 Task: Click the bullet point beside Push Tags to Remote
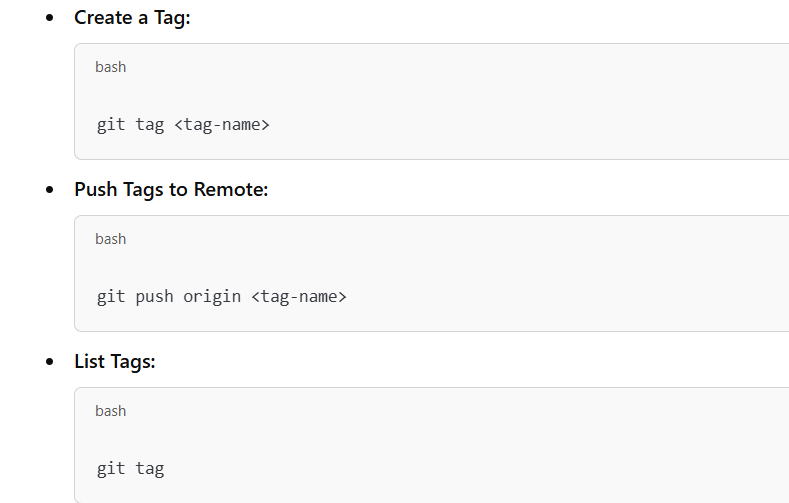pyautogui.click(x=50, y=190)
